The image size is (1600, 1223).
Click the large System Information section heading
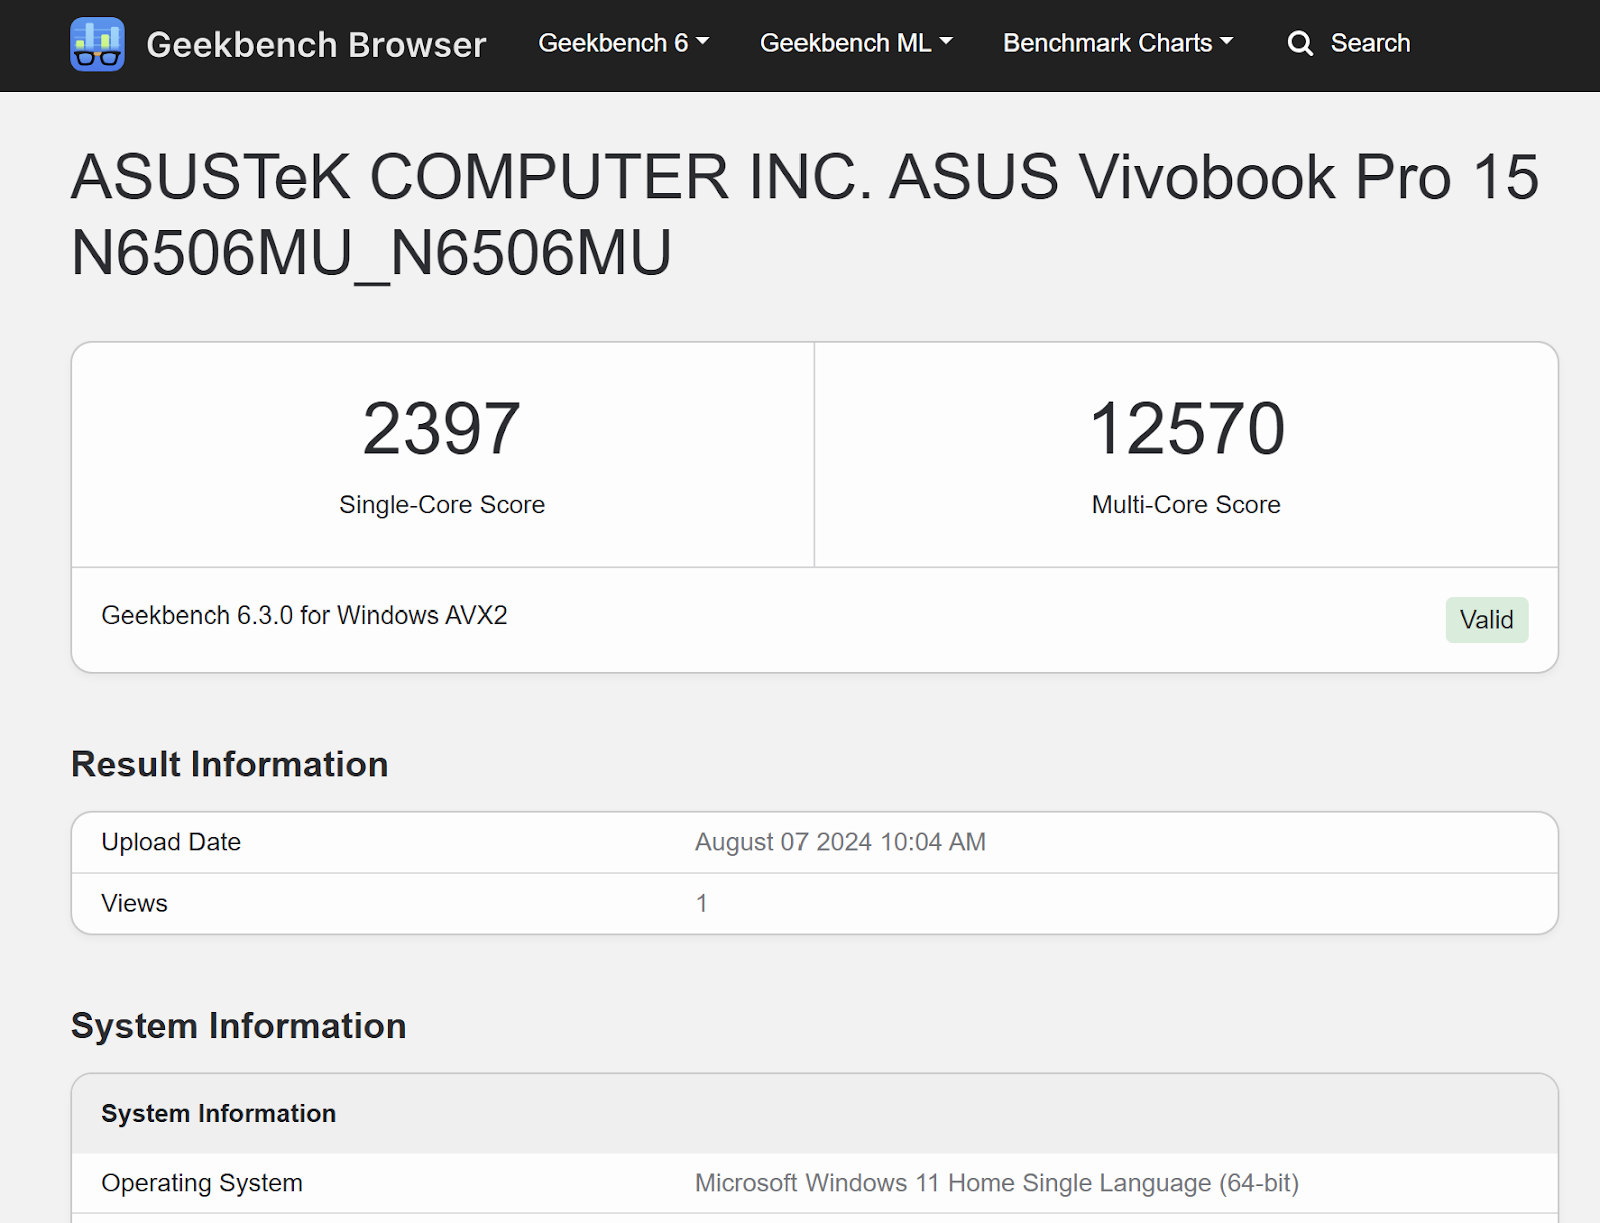[x=239, y=1026]
